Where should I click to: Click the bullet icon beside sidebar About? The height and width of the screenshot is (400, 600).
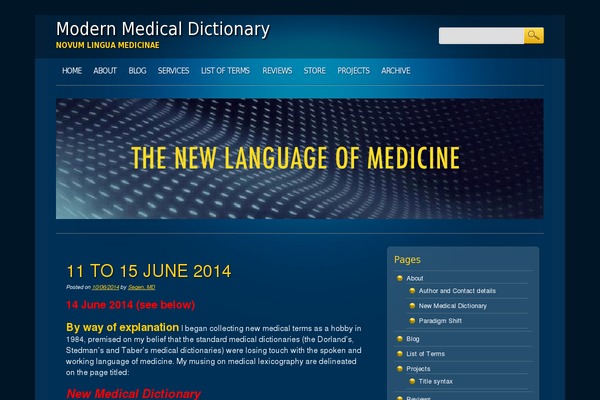point(399,278)
